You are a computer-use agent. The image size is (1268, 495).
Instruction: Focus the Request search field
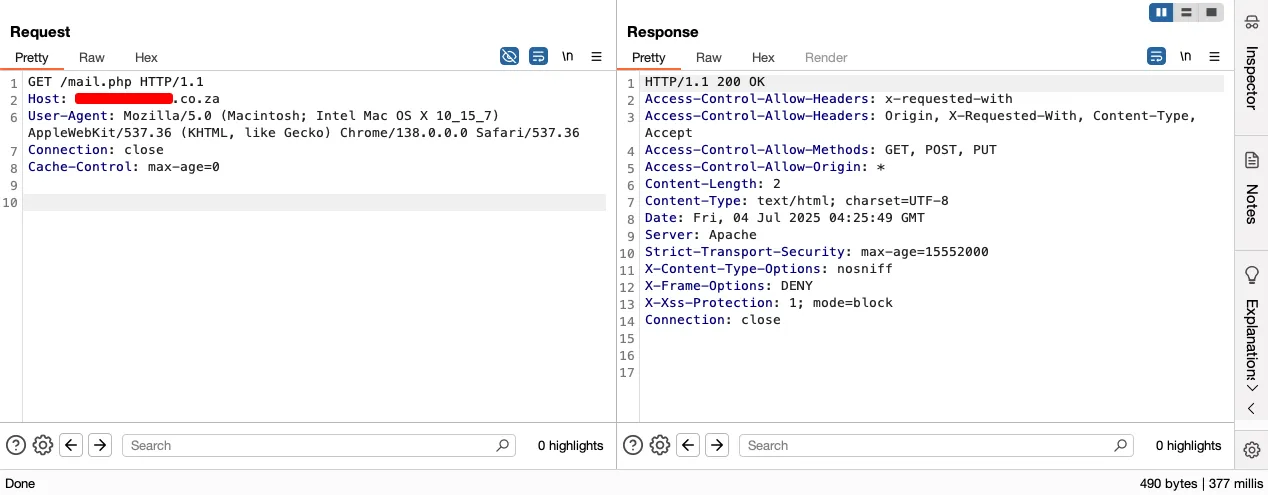tap(319, 445)
